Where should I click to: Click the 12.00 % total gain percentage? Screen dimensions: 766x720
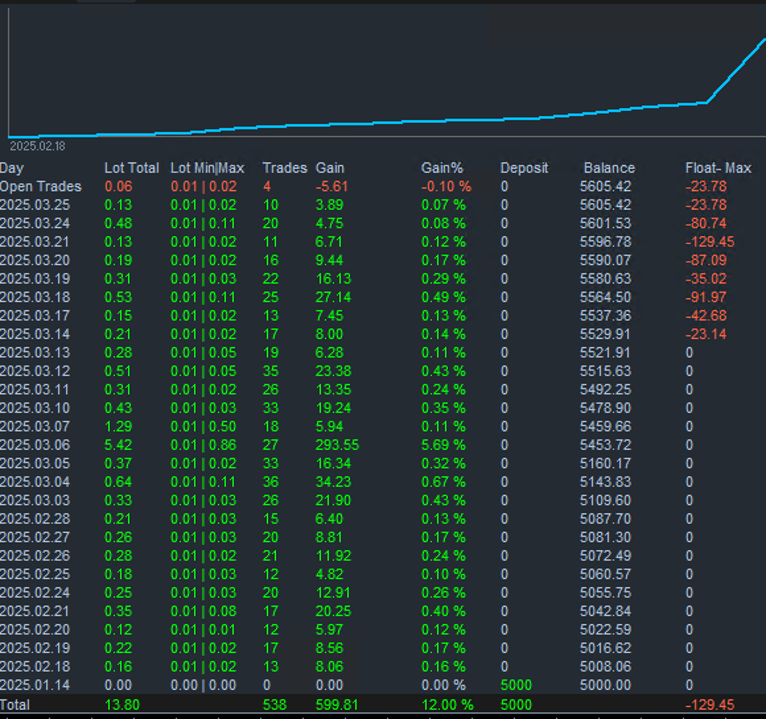tap(446, 705)
